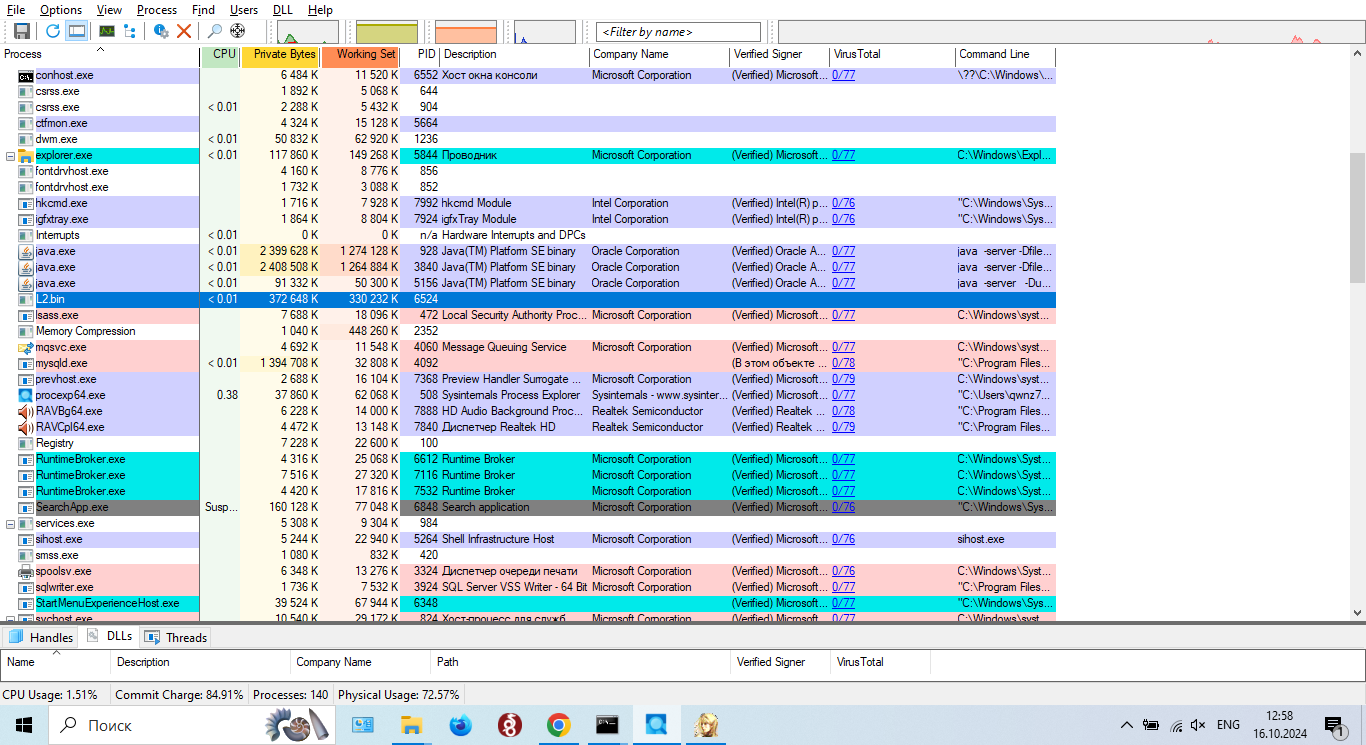Open the I/O mini graph in toolbar
The image size is (1366, 745).
click(545, 32)
